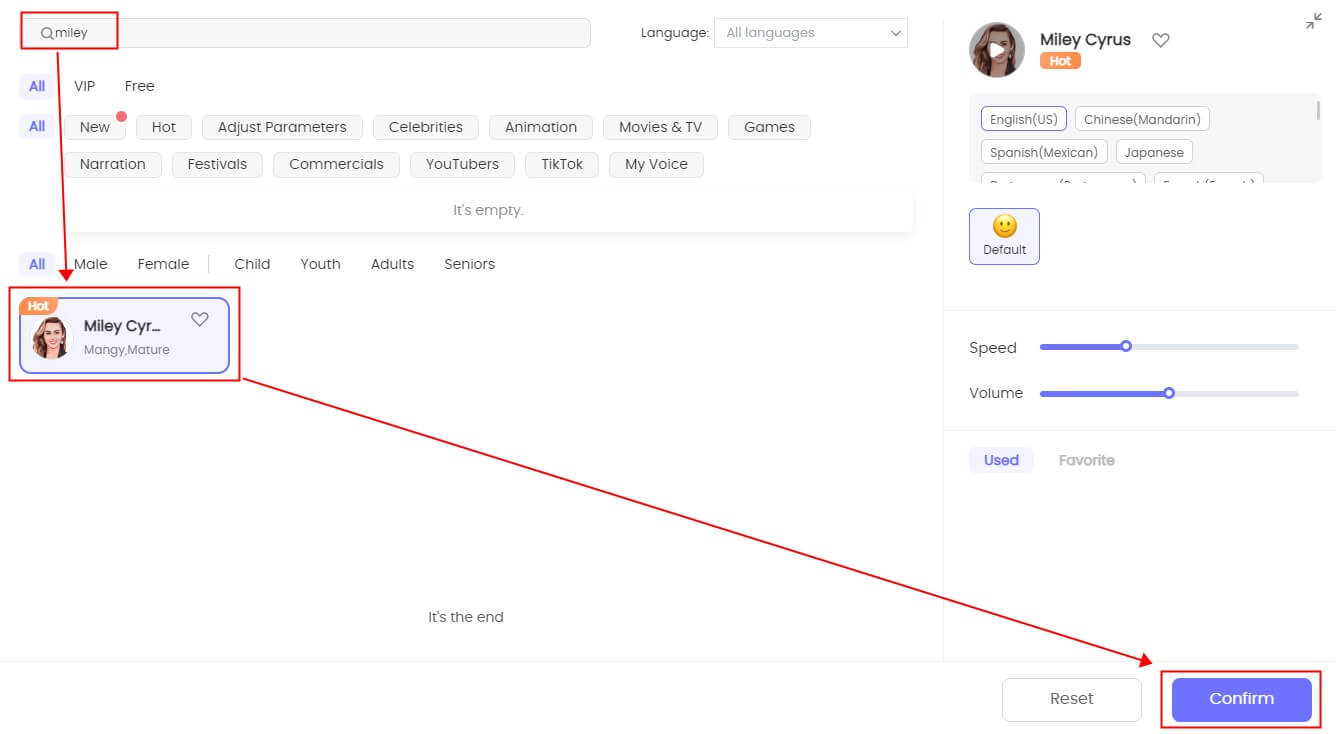Filter by Celebrities category
1336x734 pixels.
(426, 127)
